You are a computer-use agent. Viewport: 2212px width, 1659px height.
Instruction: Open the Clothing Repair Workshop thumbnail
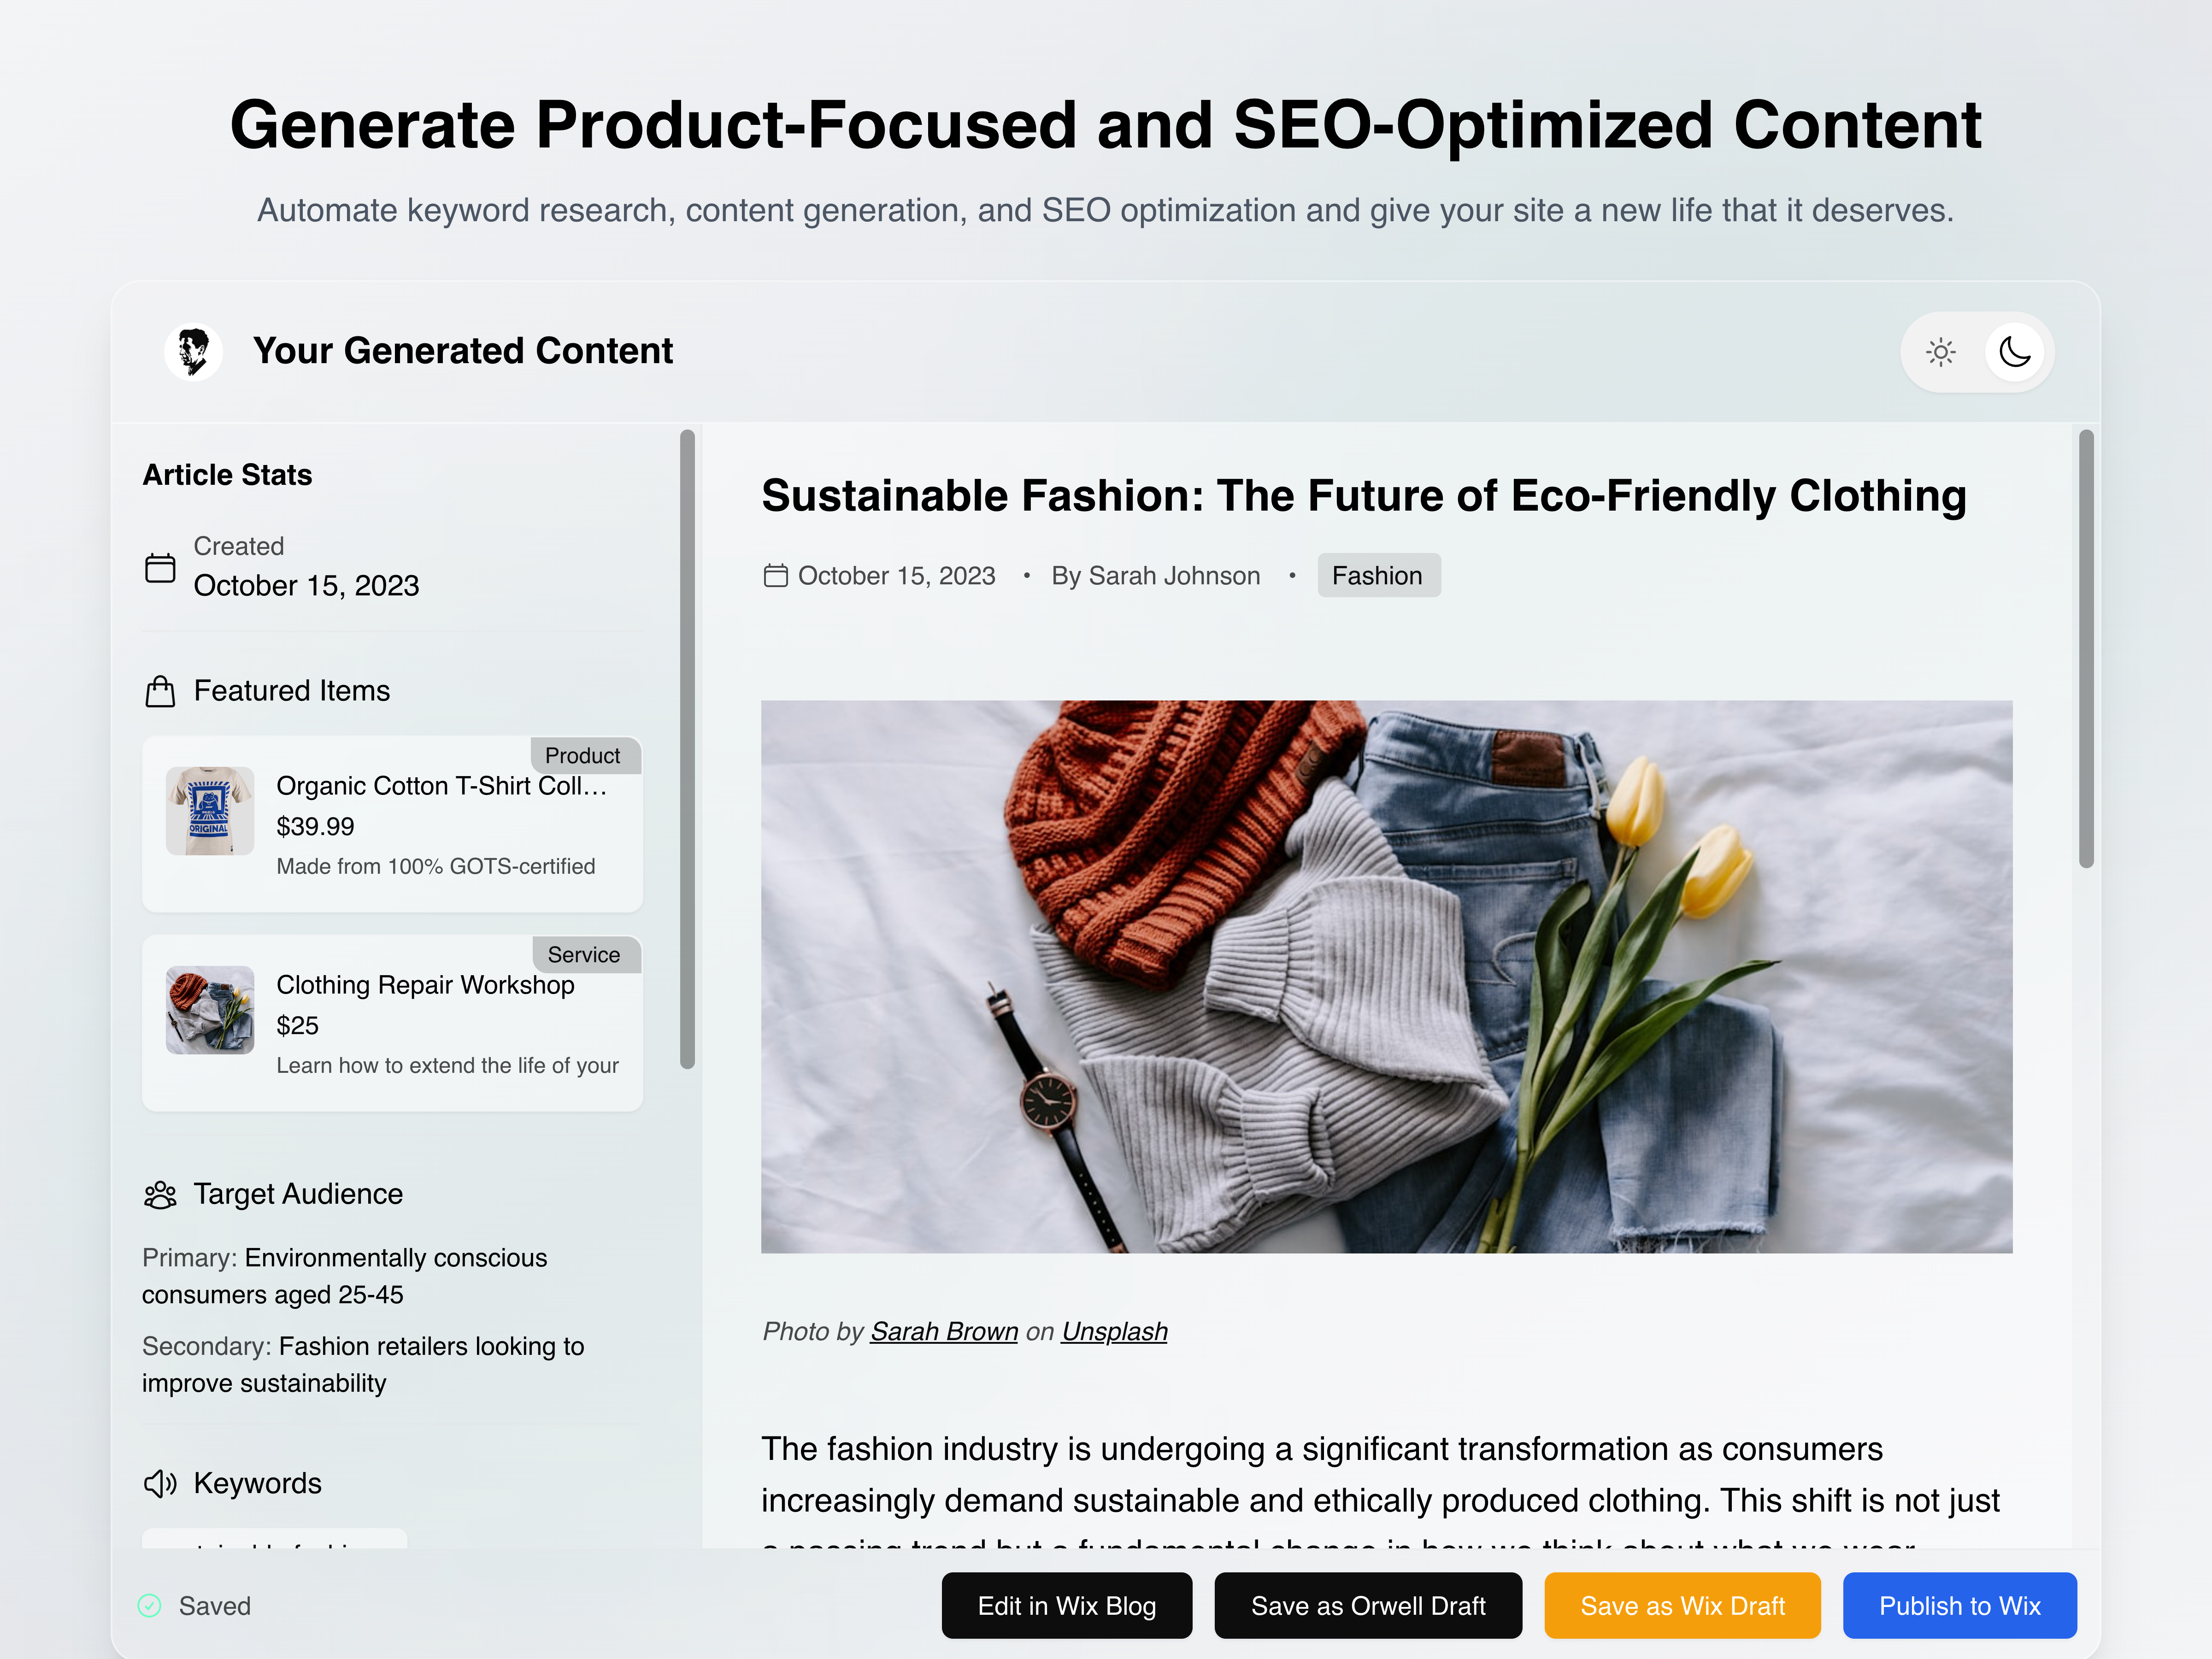[210, 1010]
